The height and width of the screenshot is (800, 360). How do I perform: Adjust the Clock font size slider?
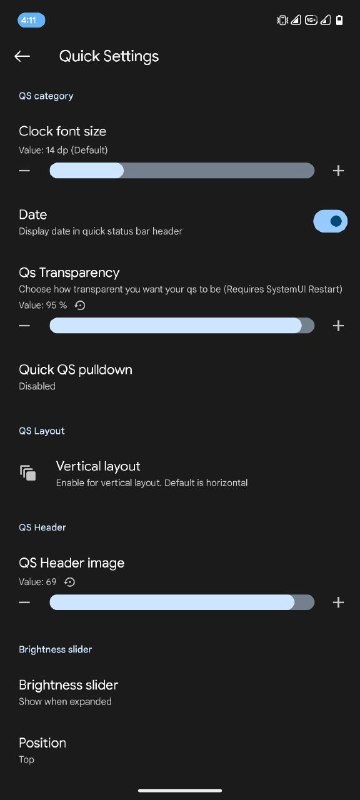pyautogui.click(x=182, y=170)
